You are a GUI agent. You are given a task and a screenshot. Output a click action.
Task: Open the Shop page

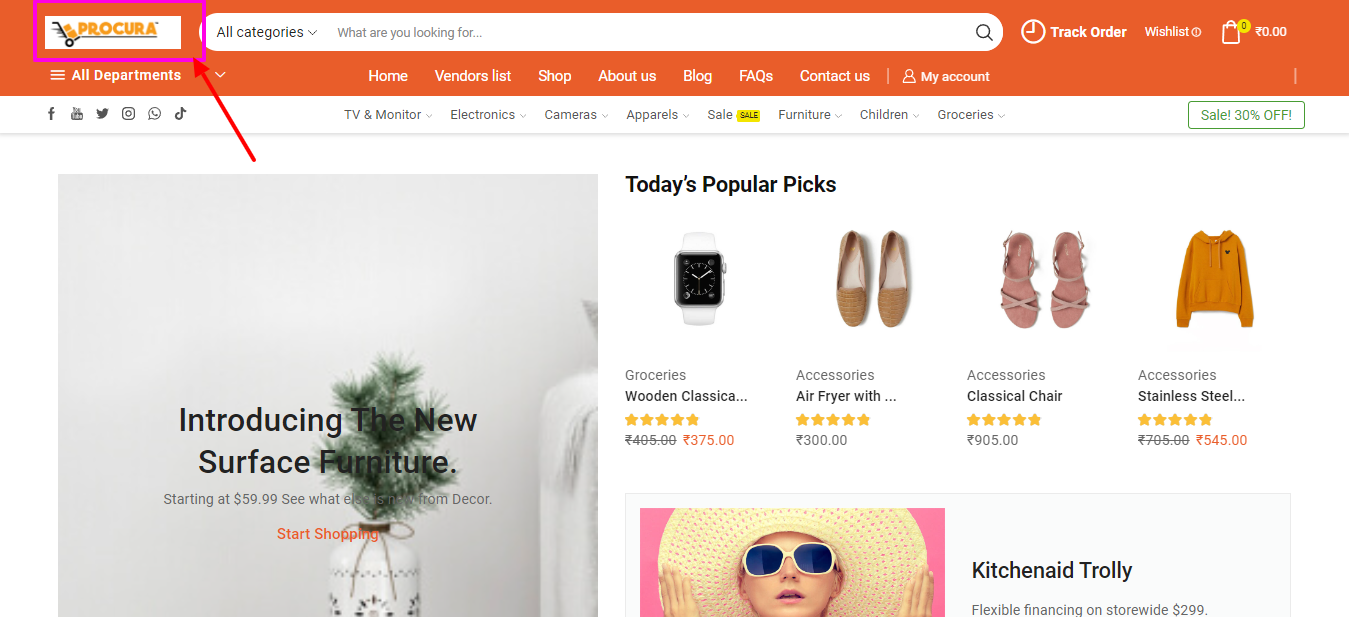tap(555, 76)
